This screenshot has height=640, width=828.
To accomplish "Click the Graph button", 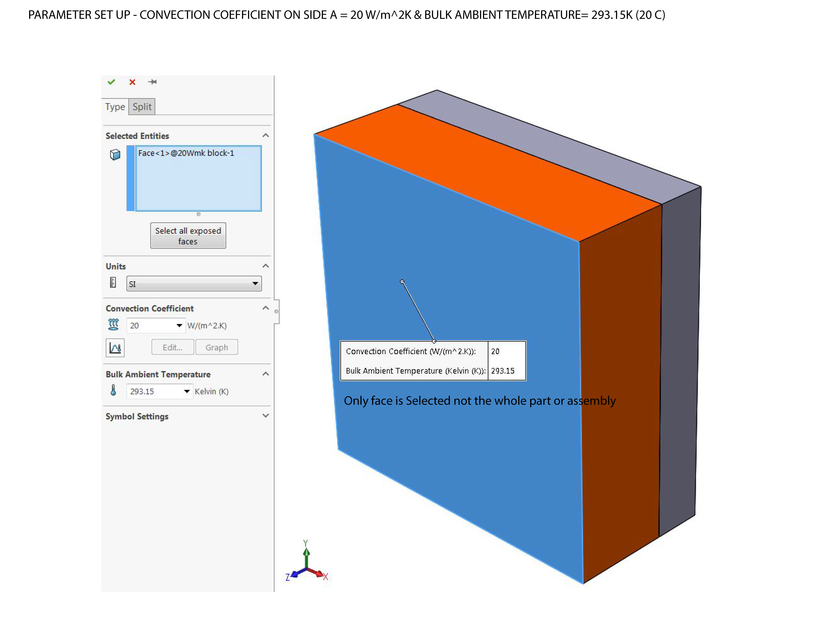I will [x=217, y=347].
